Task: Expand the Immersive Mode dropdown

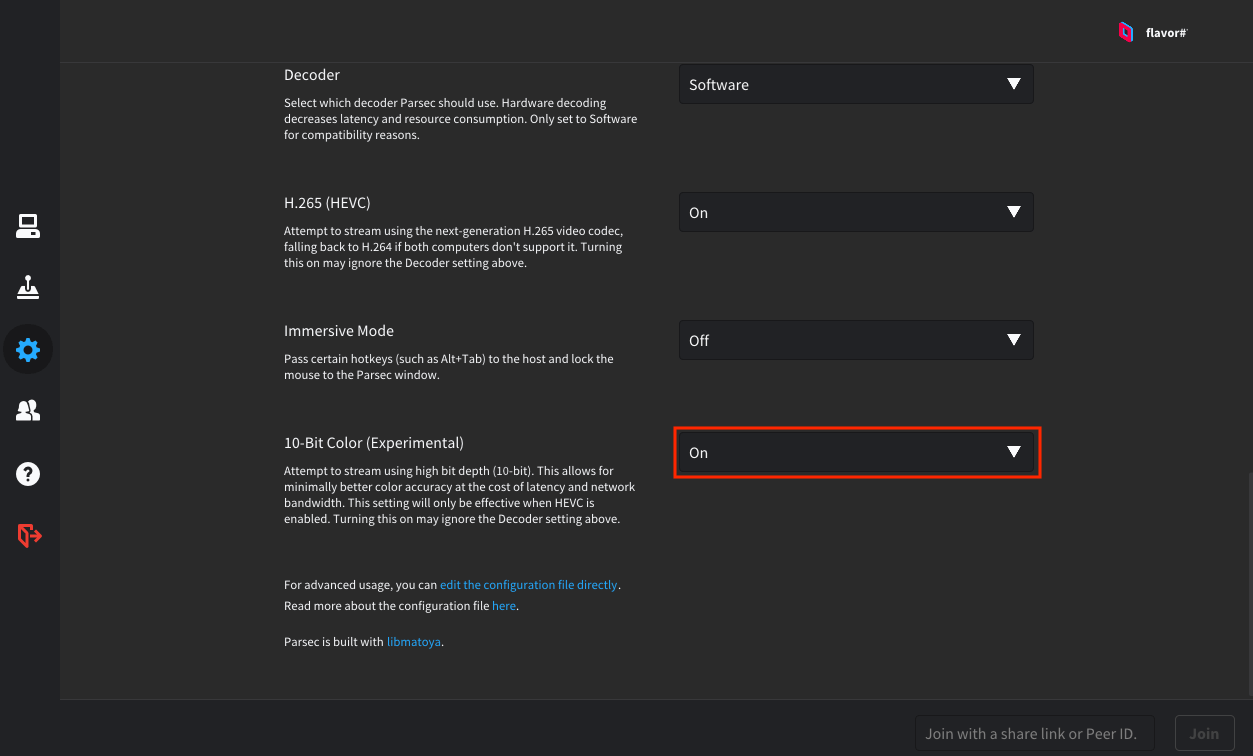Action: click(856, 341)
